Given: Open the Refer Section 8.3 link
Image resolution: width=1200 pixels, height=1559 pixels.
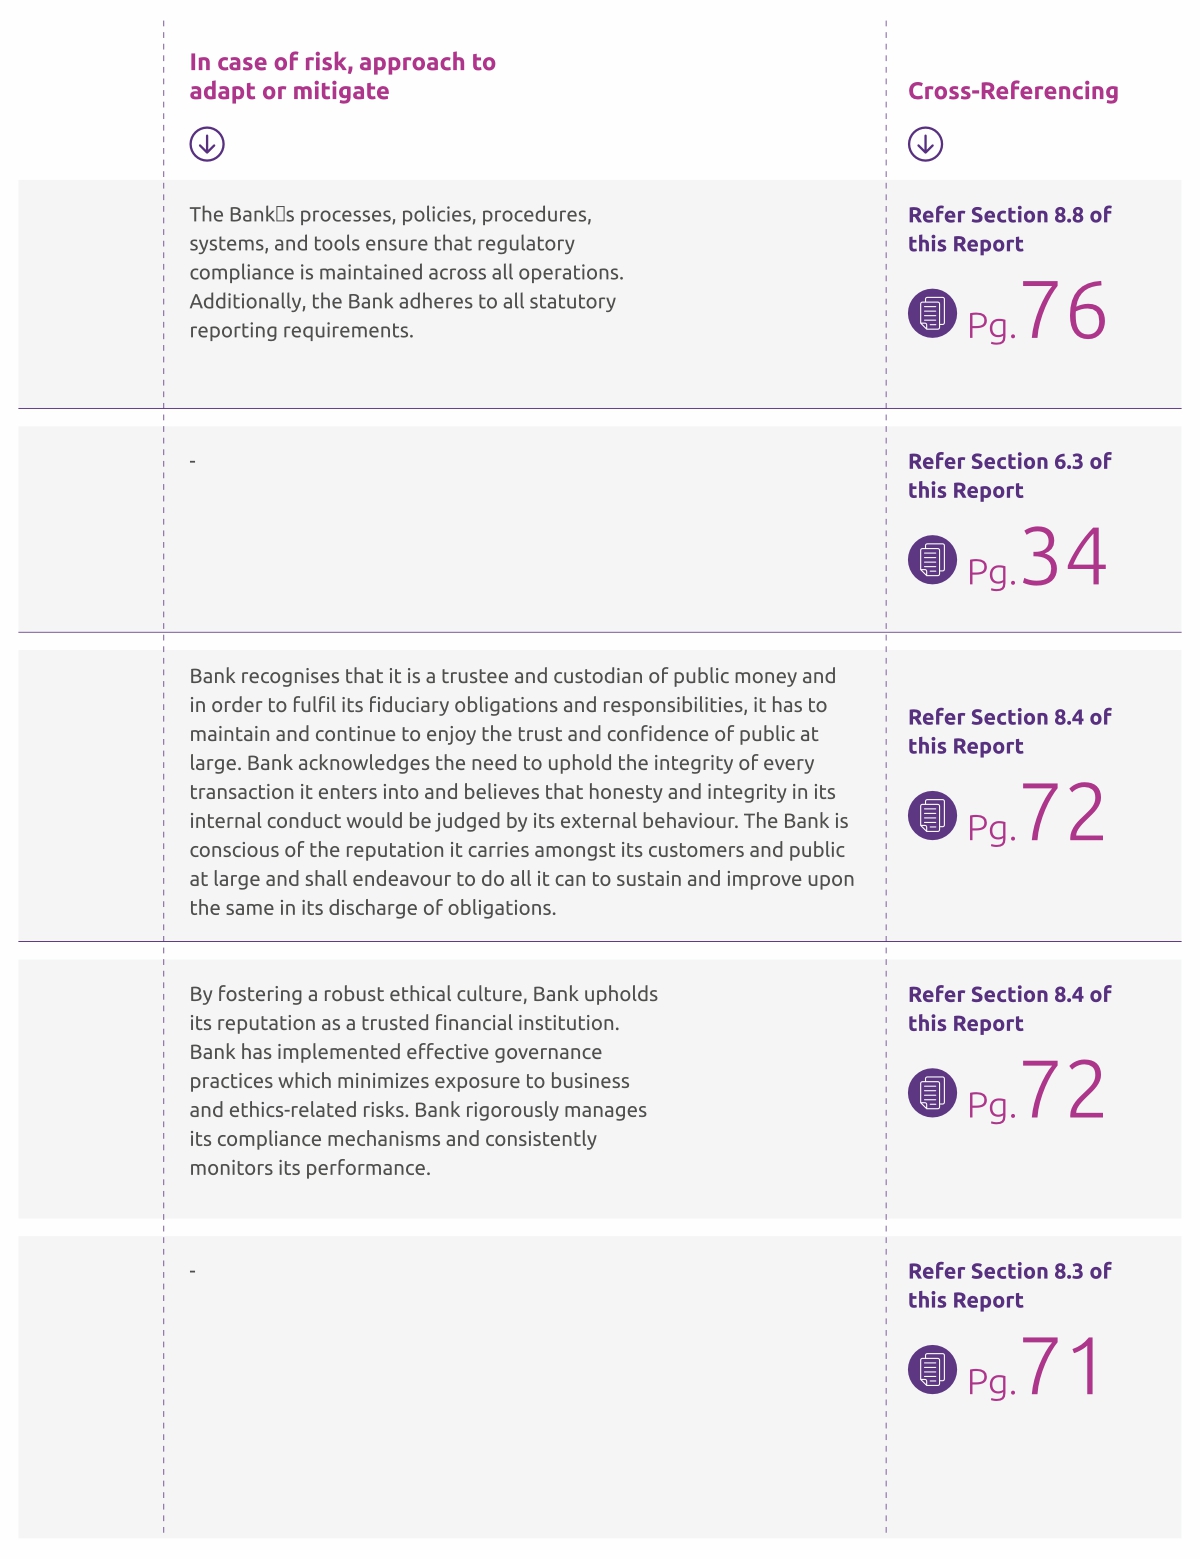Looking at the screenshot, I should tap(1009, 1285).
